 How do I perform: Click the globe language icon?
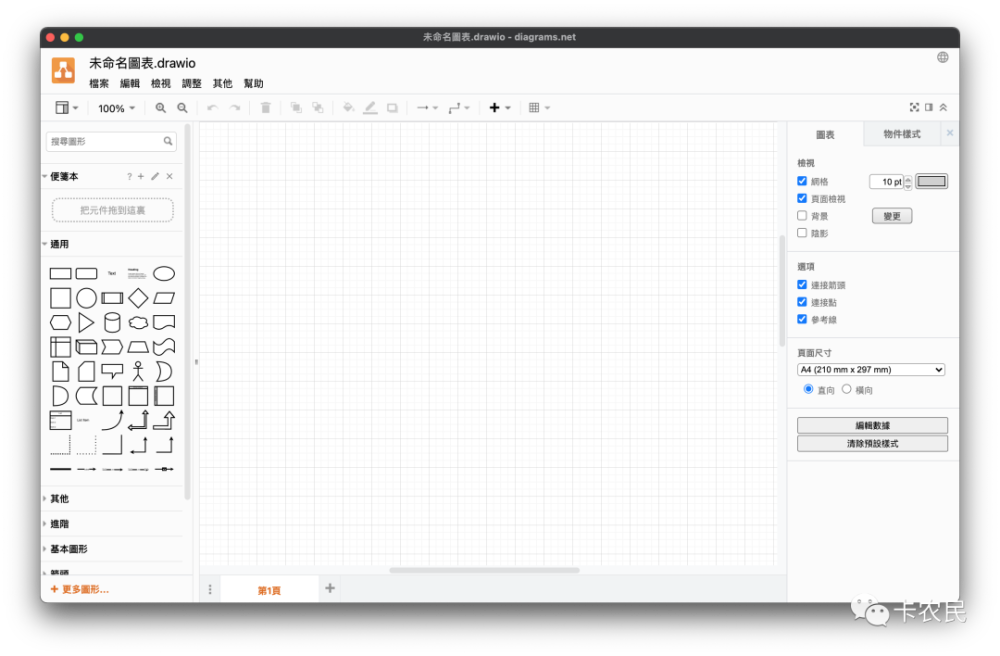point(943,57)
